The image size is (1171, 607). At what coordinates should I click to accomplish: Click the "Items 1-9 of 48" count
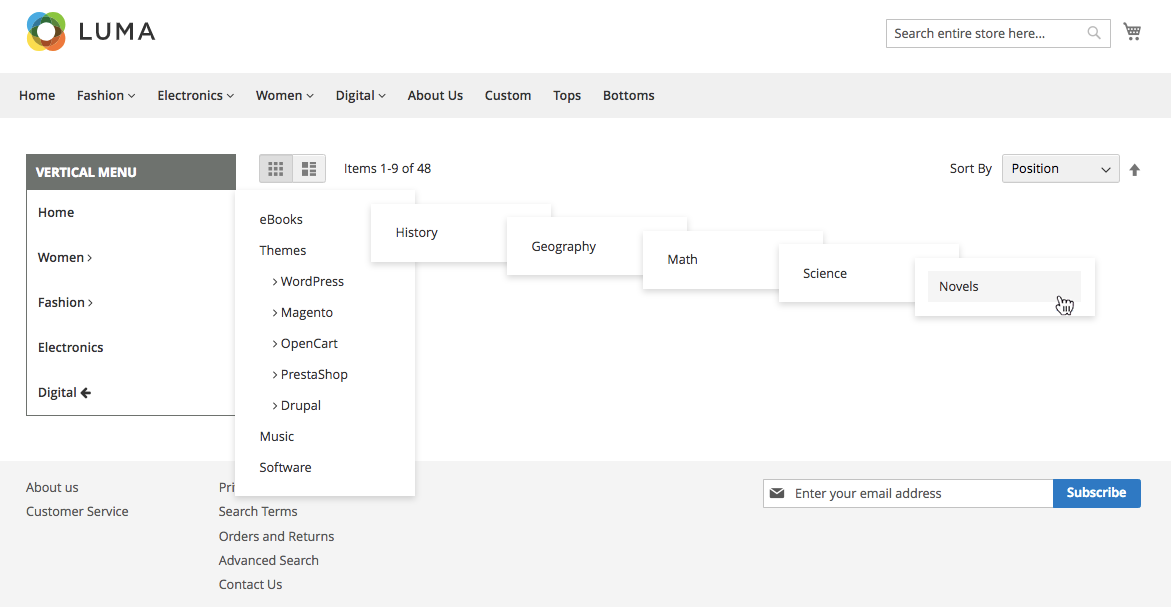tap(388, 169)
